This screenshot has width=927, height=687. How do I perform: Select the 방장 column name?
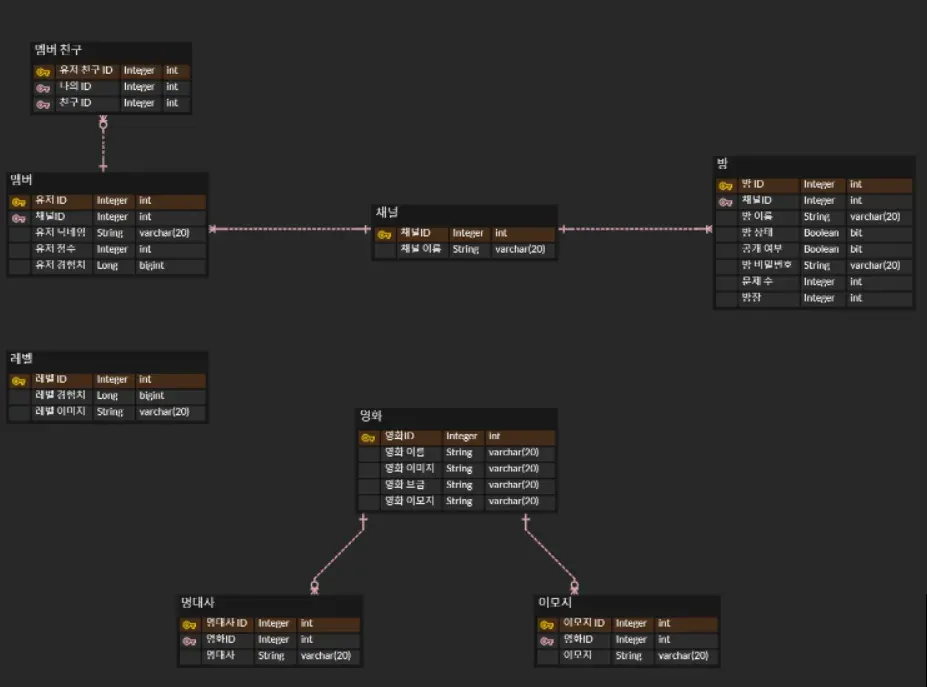point(751,298)
